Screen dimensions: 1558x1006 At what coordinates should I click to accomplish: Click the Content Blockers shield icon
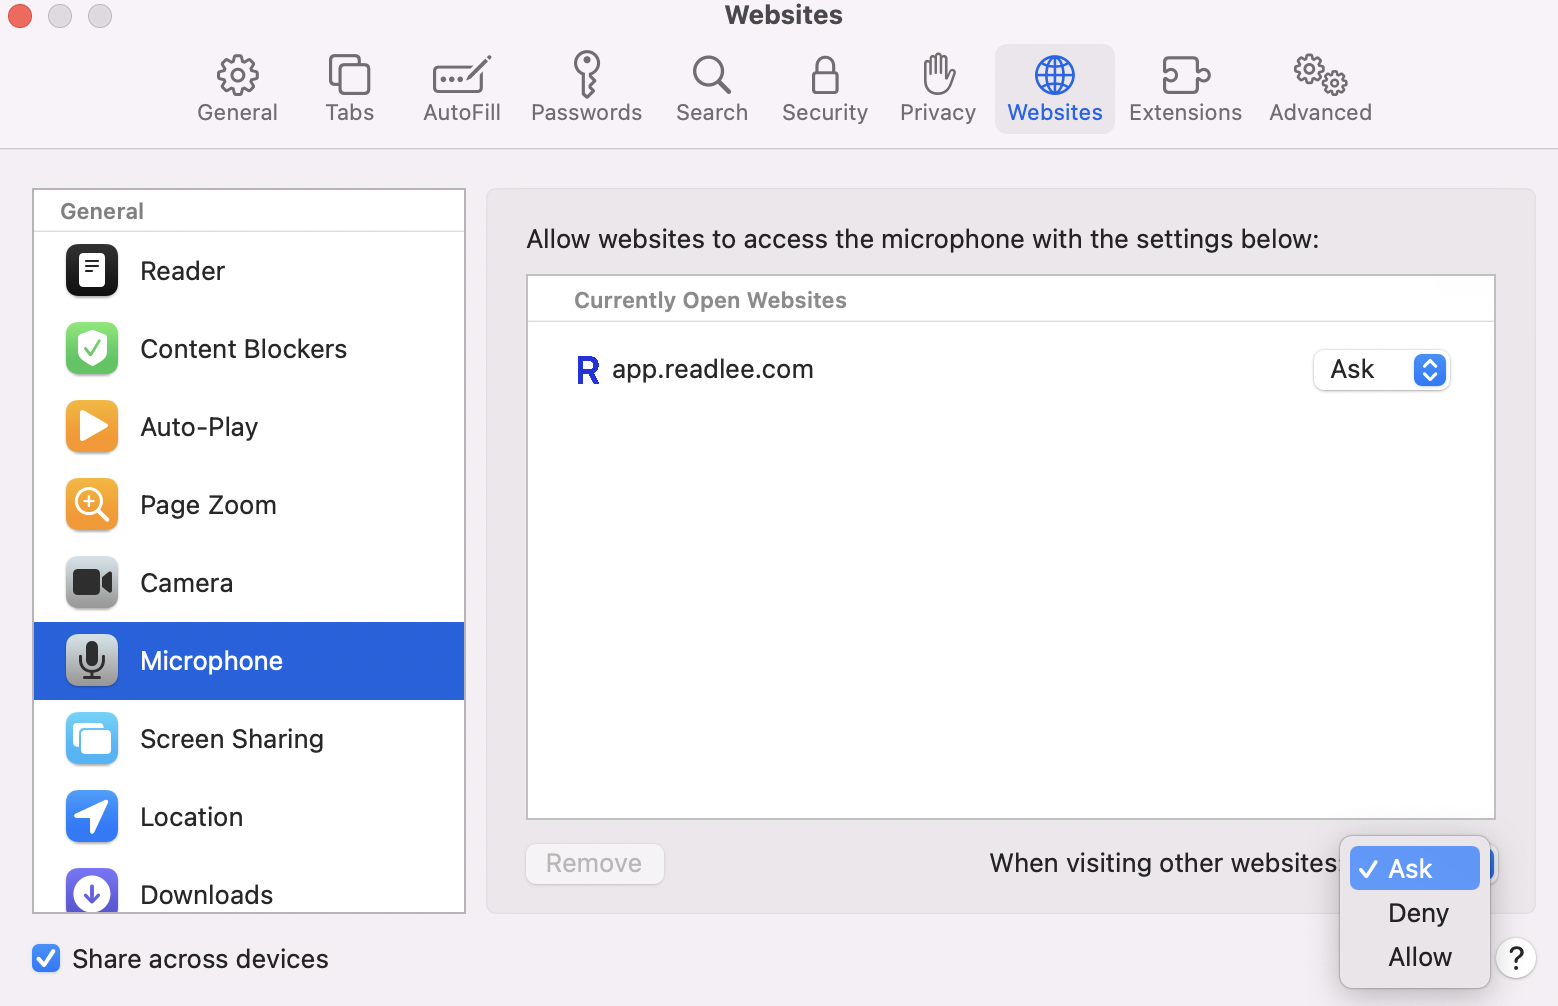[92, 349]
